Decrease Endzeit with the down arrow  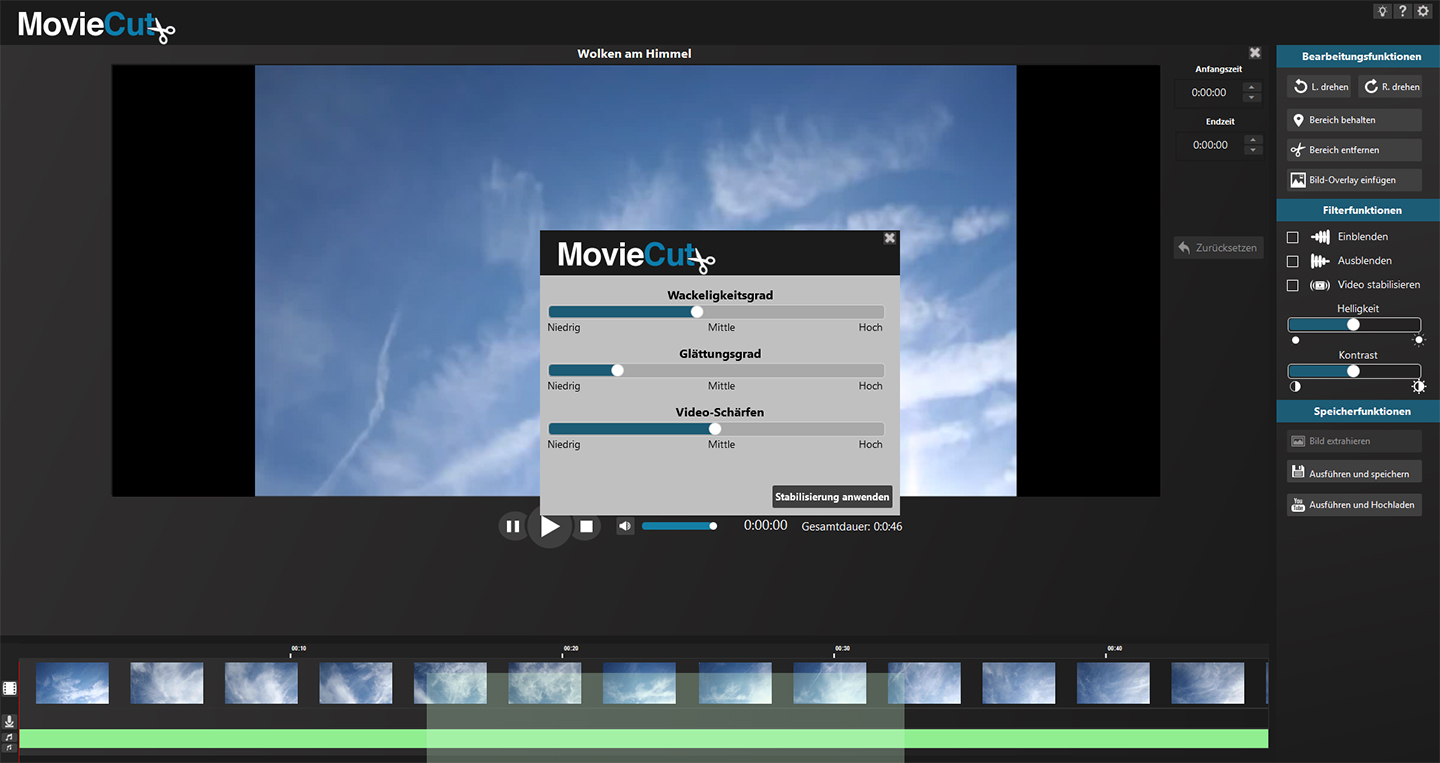(1252, 150)
